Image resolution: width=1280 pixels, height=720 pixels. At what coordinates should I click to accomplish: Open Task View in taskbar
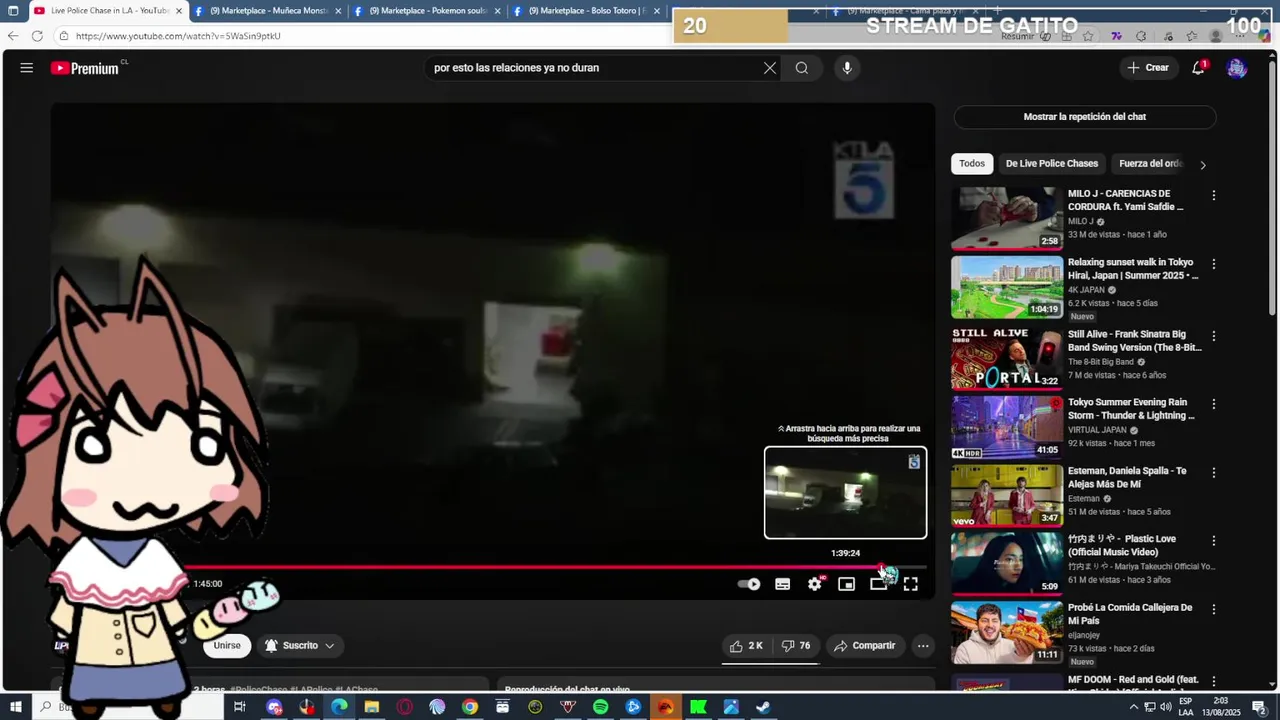pos(240,707)
